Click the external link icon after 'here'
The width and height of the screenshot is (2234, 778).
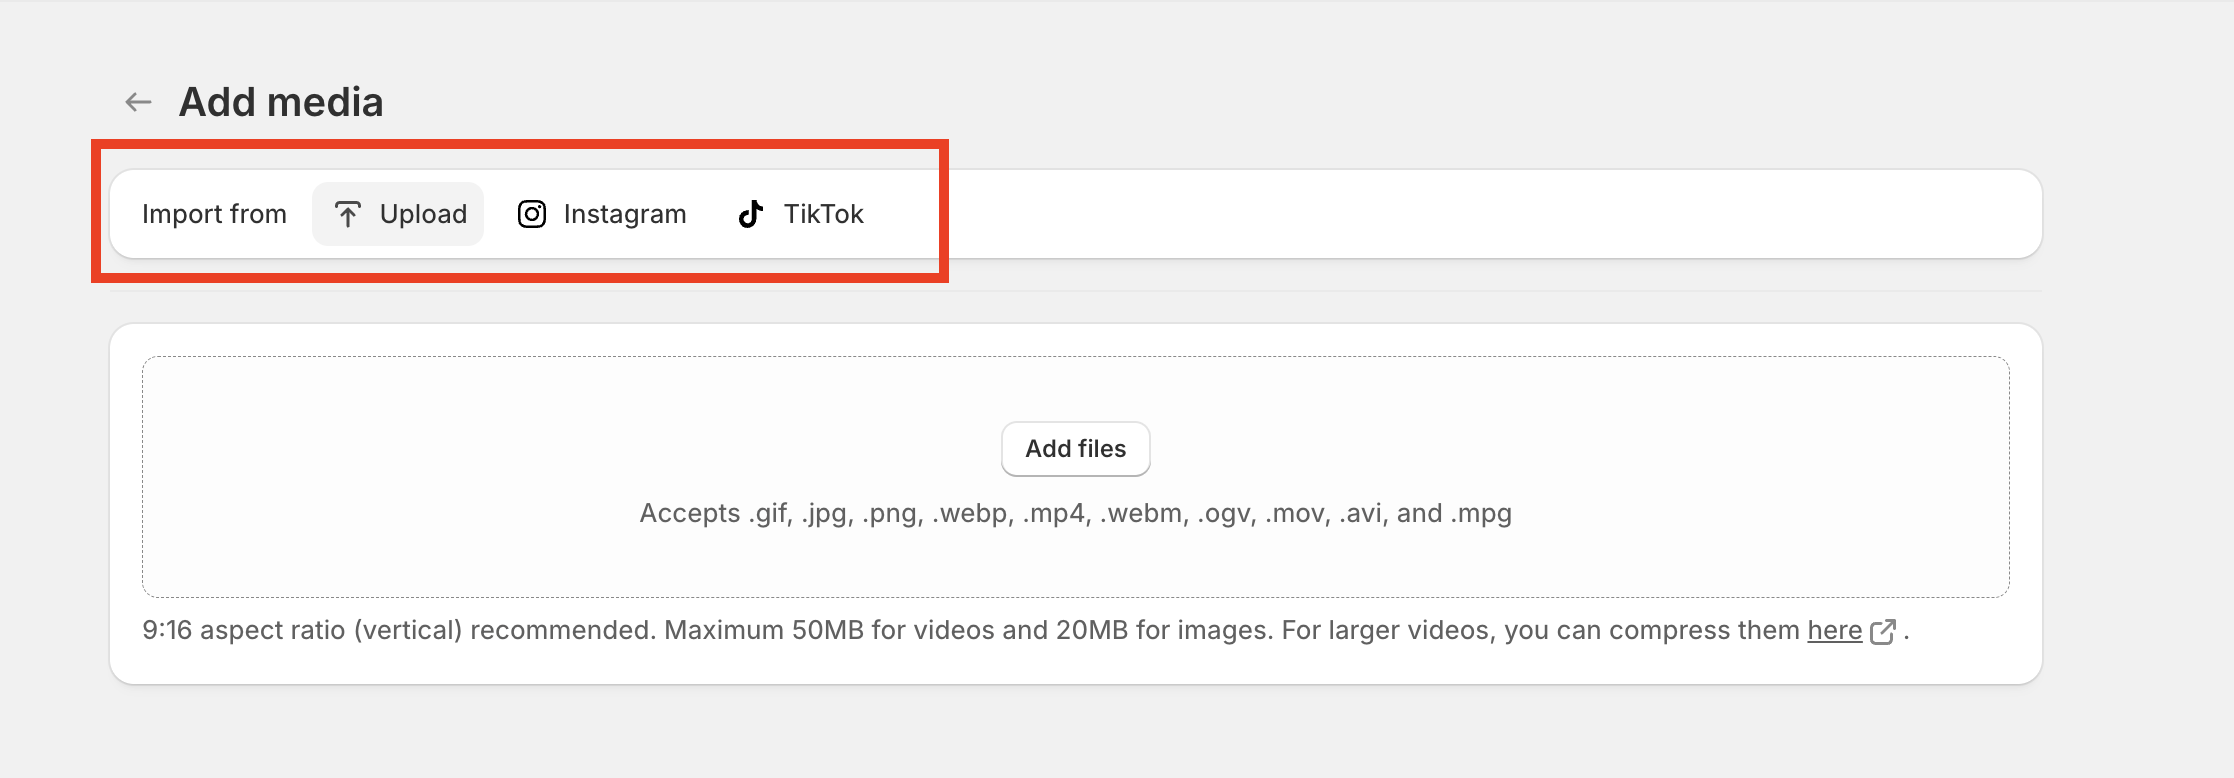click(1882, 632)
